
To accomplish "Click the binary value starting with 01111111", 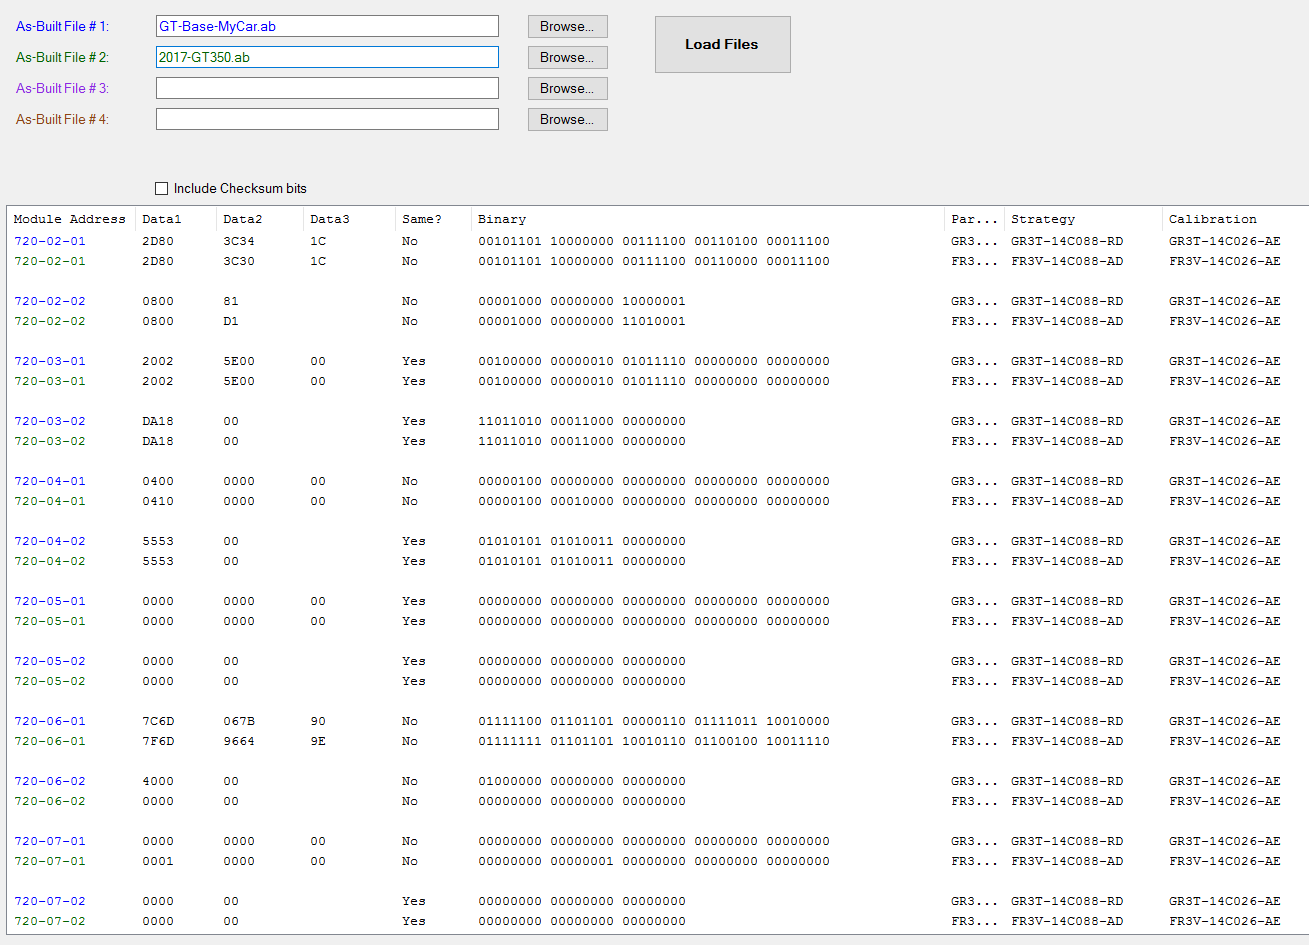I will click(x=654, y=741).
